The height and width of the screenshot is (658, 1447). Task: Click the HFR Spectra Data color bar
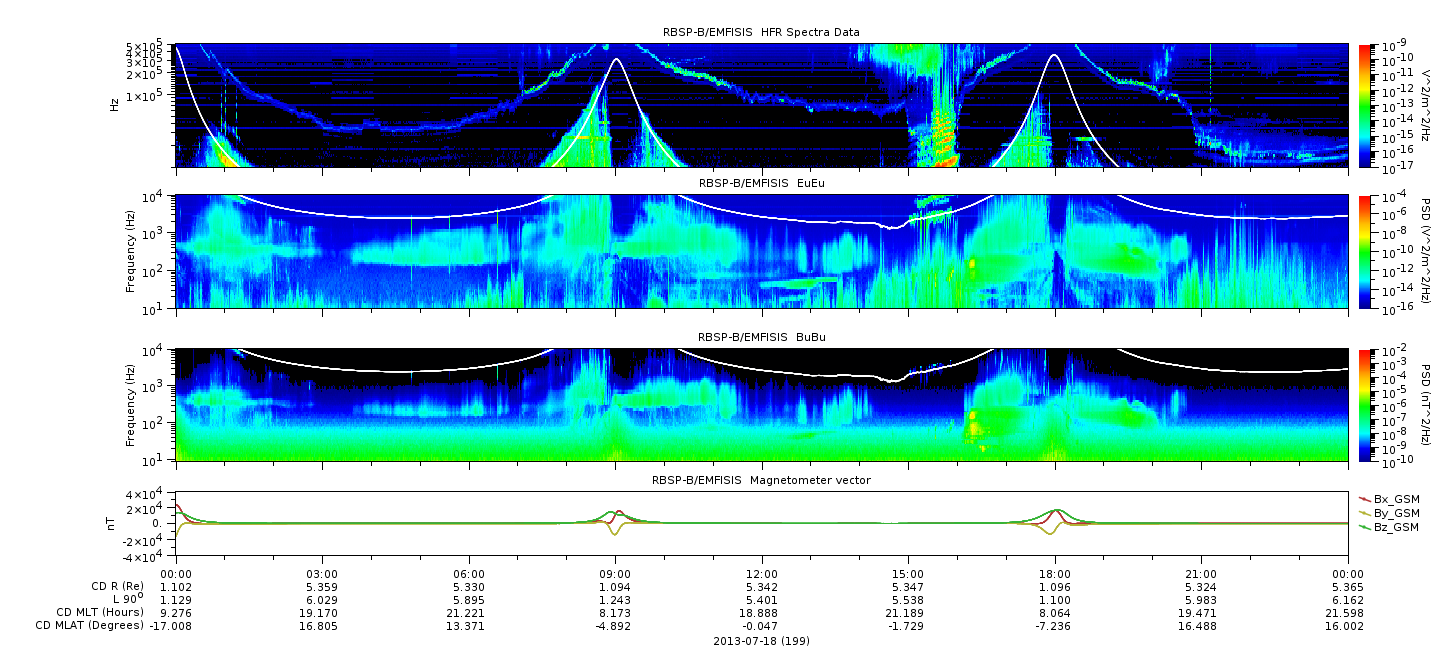pyautogui.click(x=1365, y=105)
